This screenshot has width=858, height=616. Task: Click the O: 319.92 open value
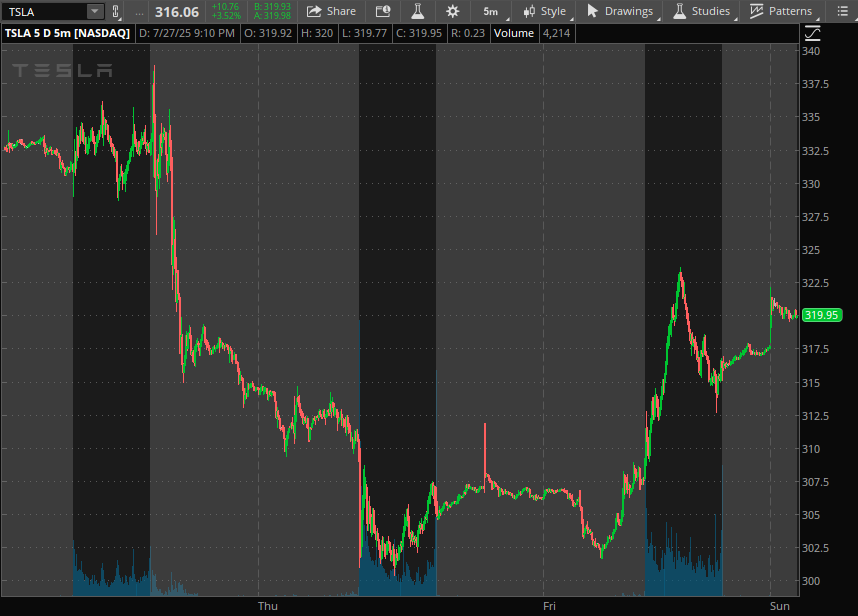[x=268, y=33]
